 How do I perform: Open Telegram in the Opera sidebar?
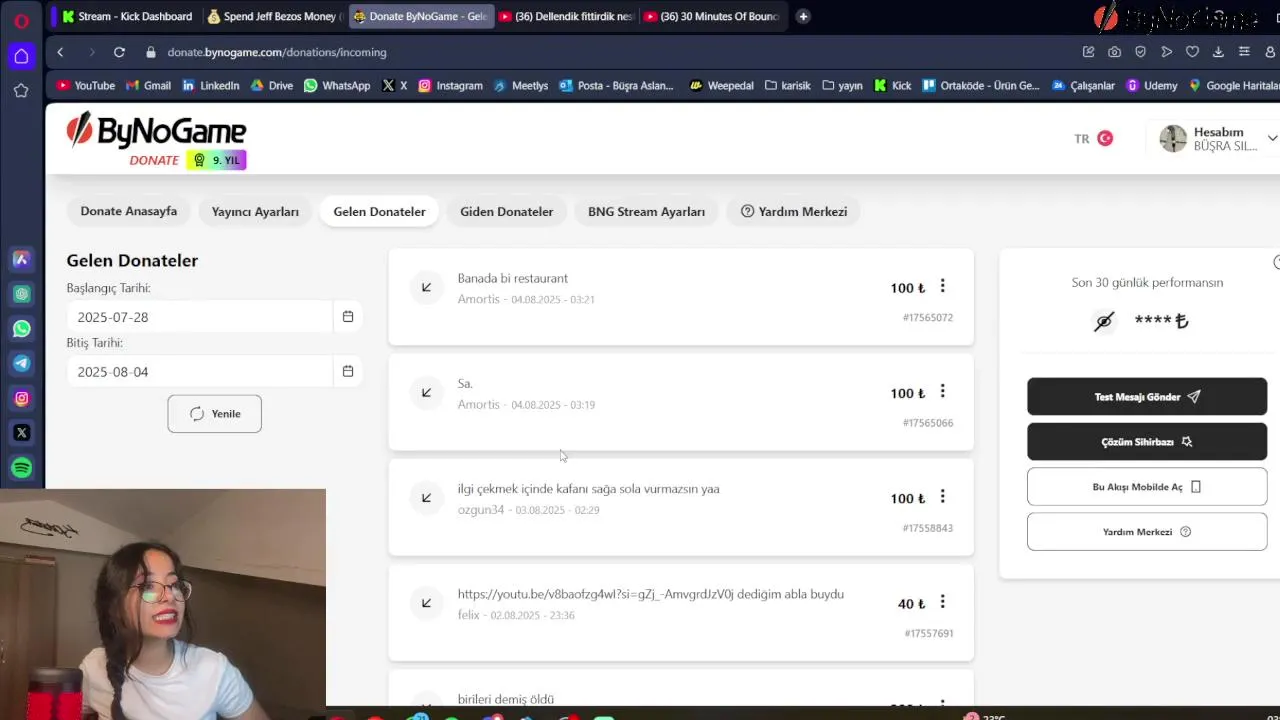coord(21,363)
